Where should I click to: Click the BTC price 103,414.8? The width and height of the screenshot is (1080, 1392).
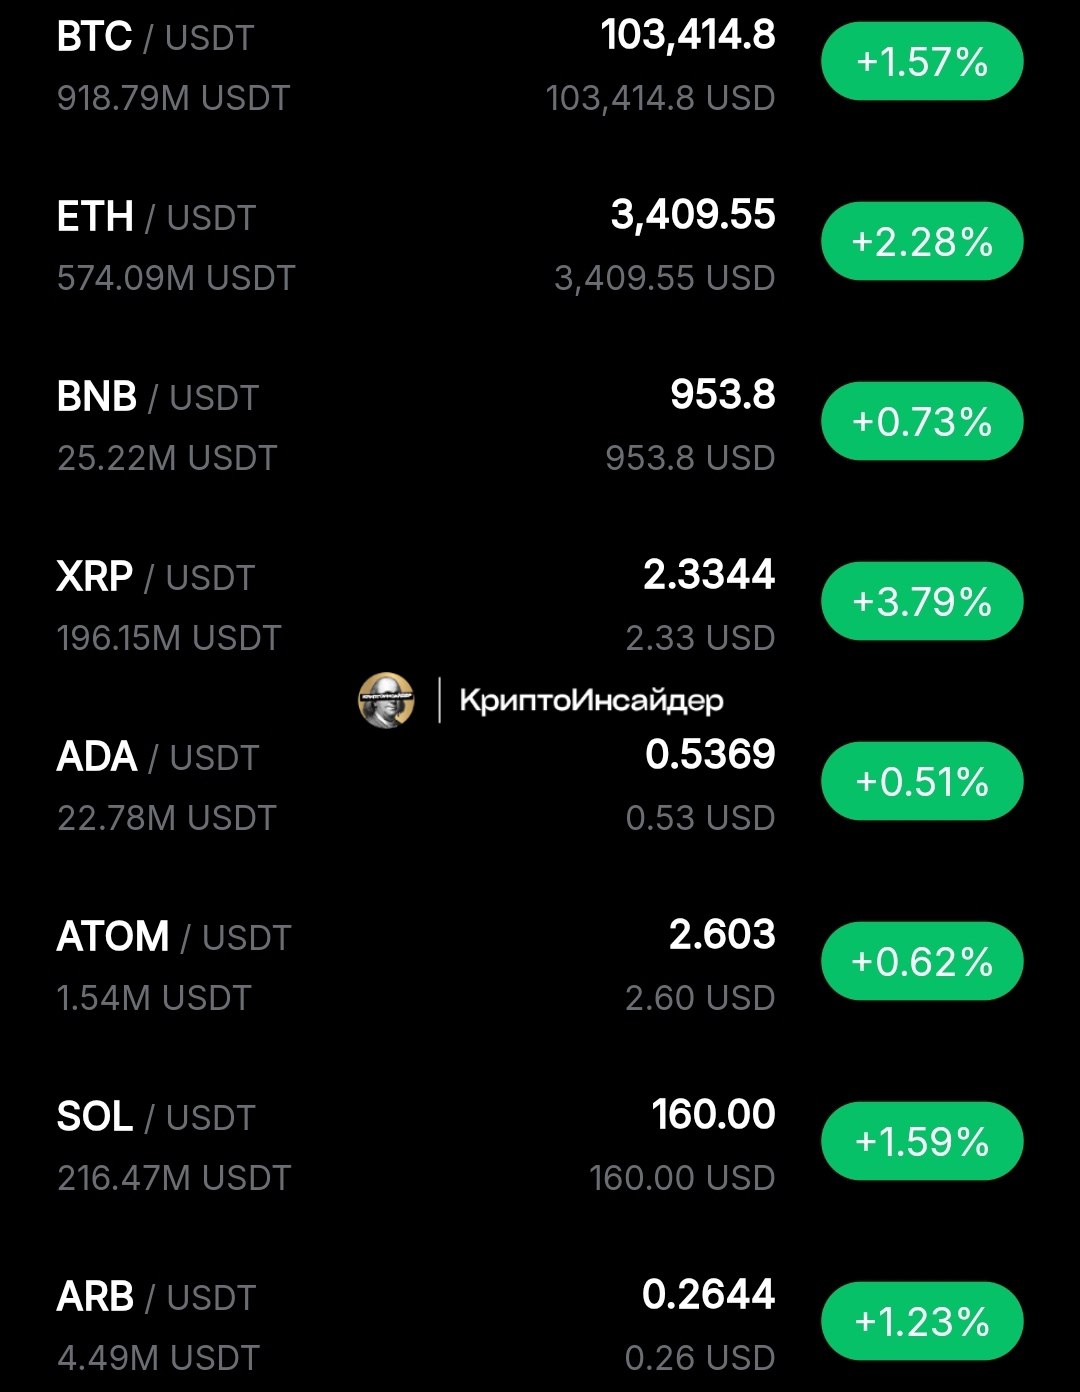pyautogui.click(x=688, y=36)
